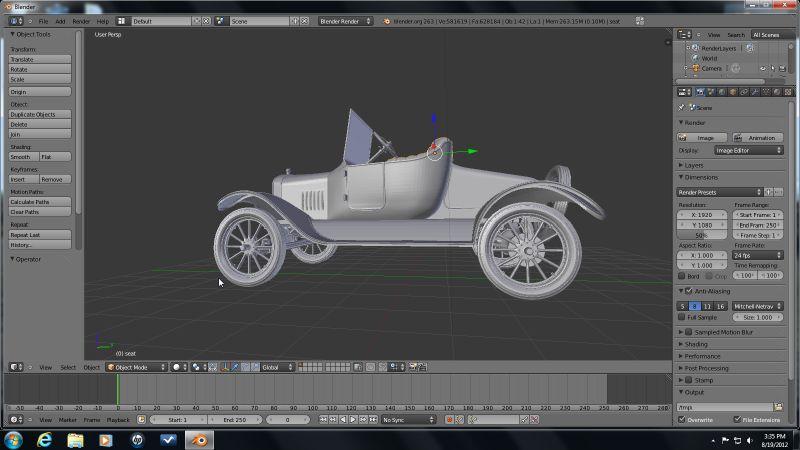Enable the Stamp checkbox
Viewport: 800px width, 450px height.
click(688, 380)
